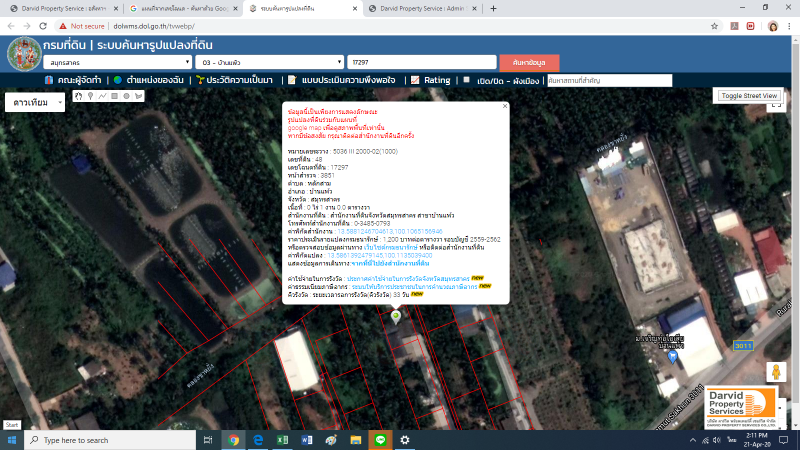This screenshot has height=450, width=800.
Task: Switch to the Darvid Property Service Admin tab
Action: tap(429, 8)
